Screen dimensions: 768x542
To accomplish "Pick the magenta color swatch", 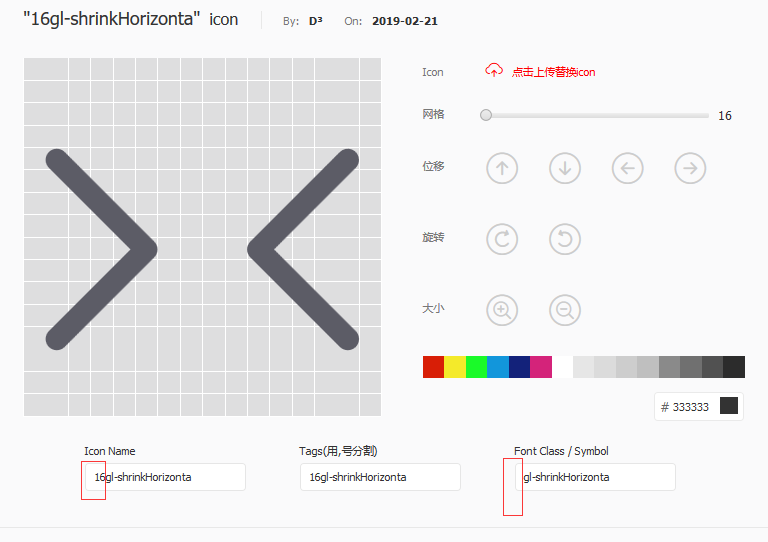I will point(541,367).
